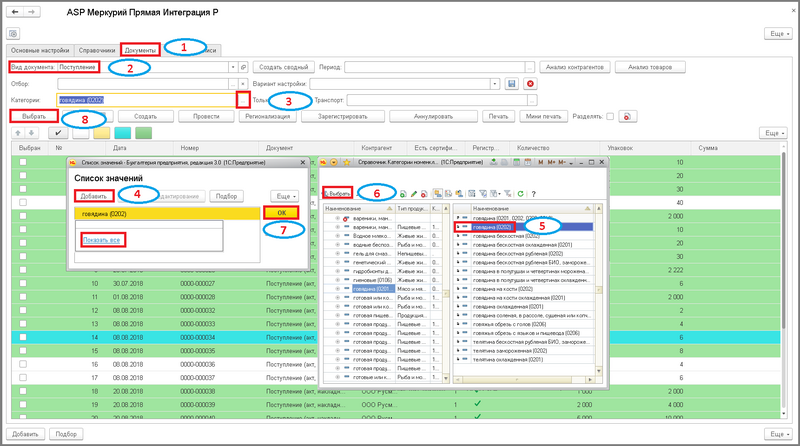Click the yellow color filter swatch
The height and width of the screenshot is (446, 800).
pos(102,133)
